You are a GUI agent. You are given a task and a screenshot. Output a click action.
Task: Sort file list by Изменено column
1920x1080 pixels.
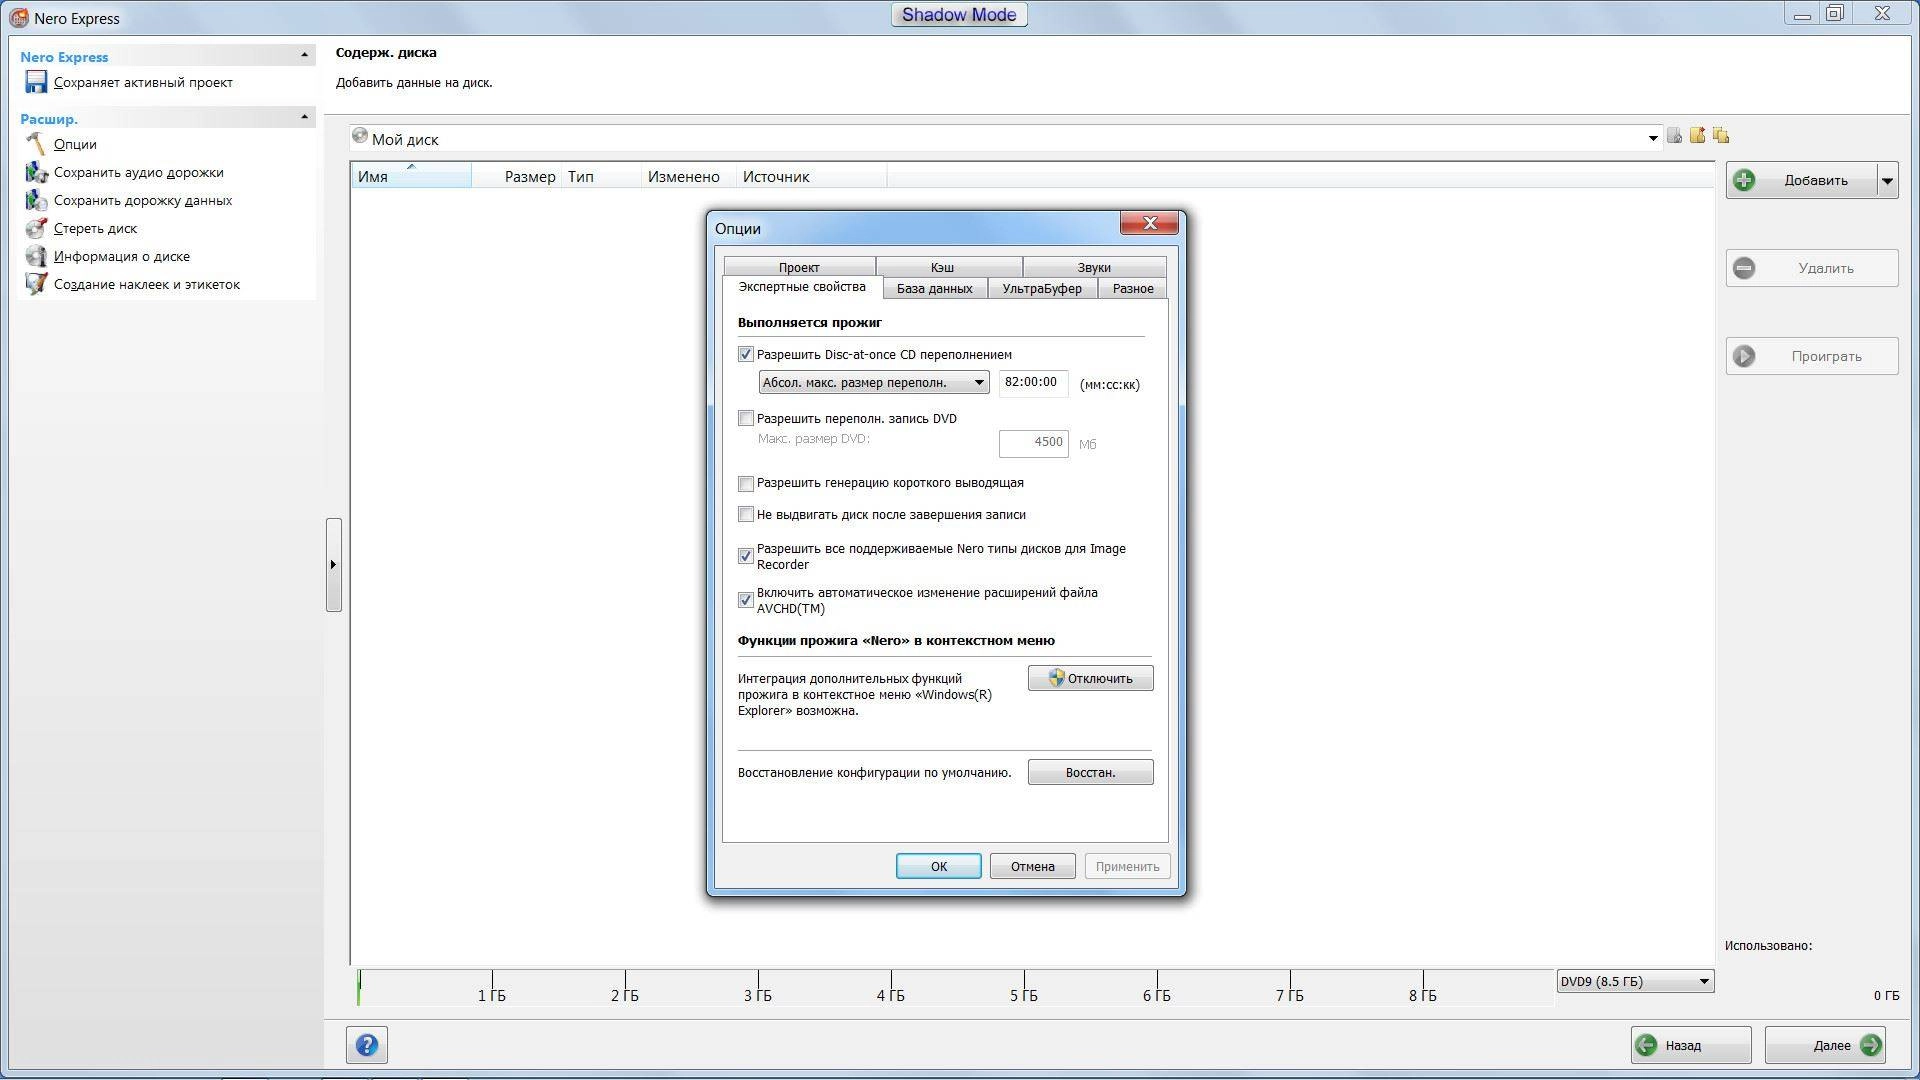(688, 176)
